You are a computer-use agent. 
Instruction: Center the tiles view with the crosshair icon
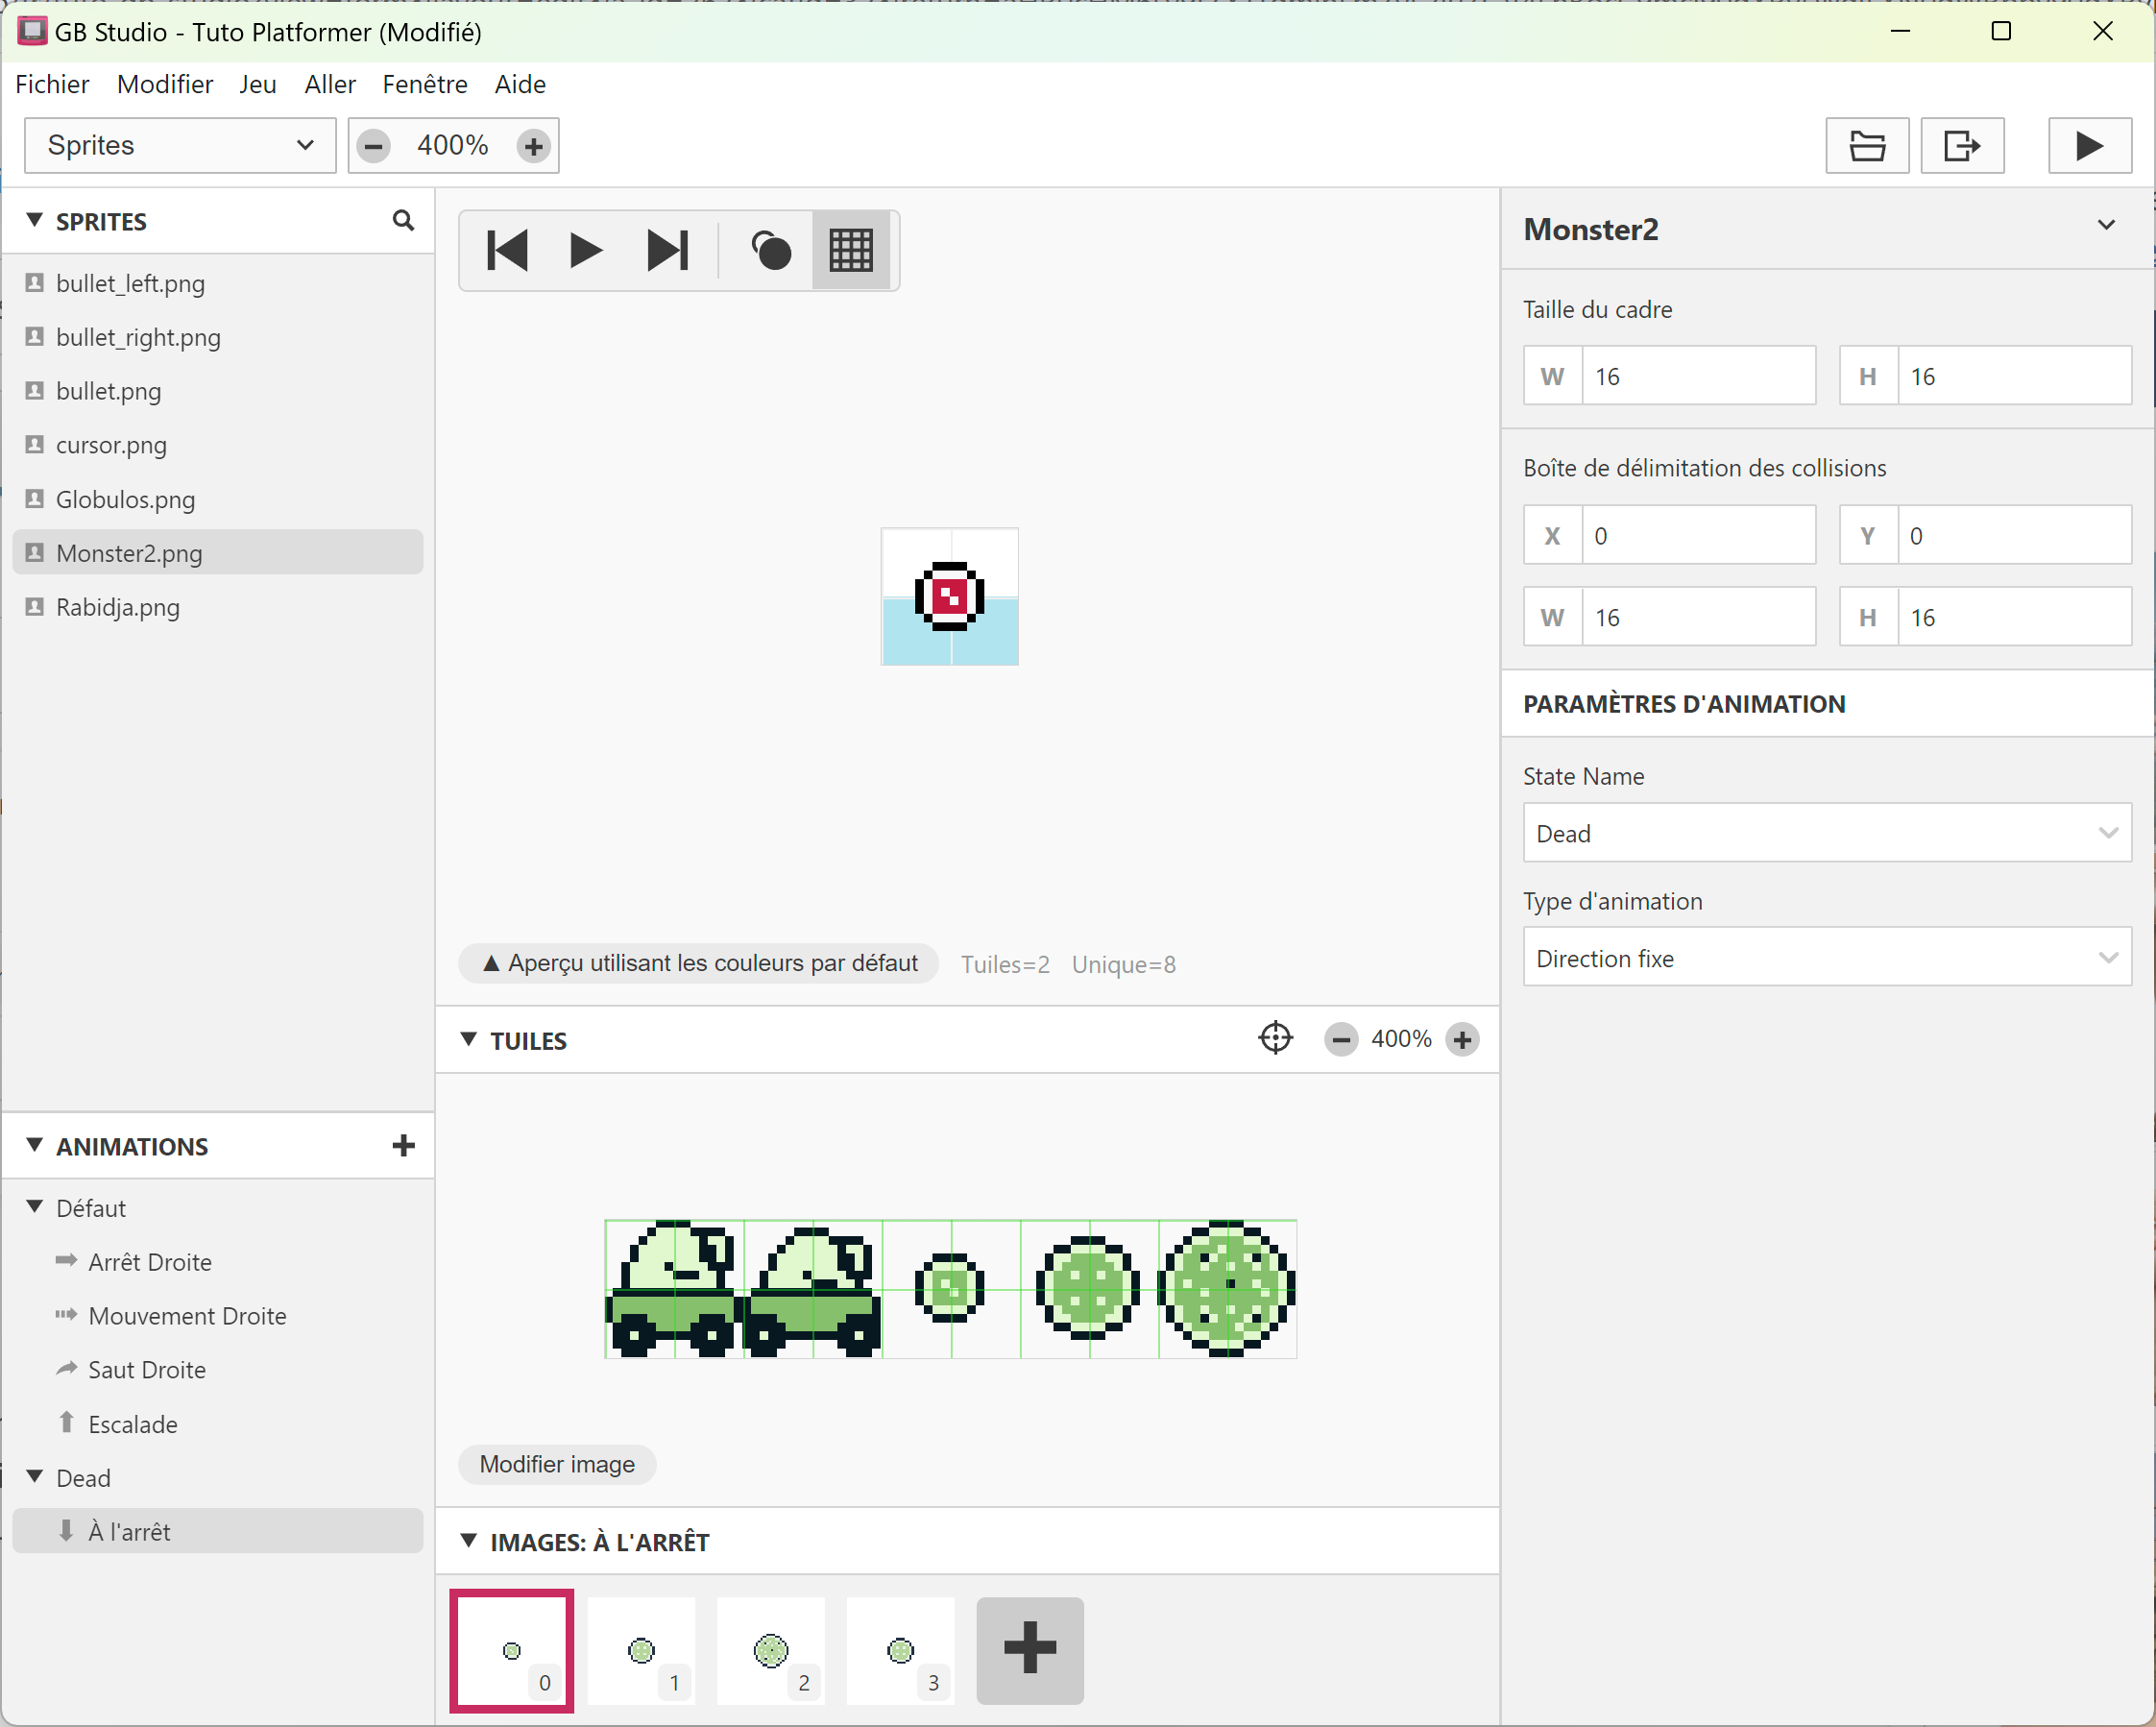point(1275,1038)
